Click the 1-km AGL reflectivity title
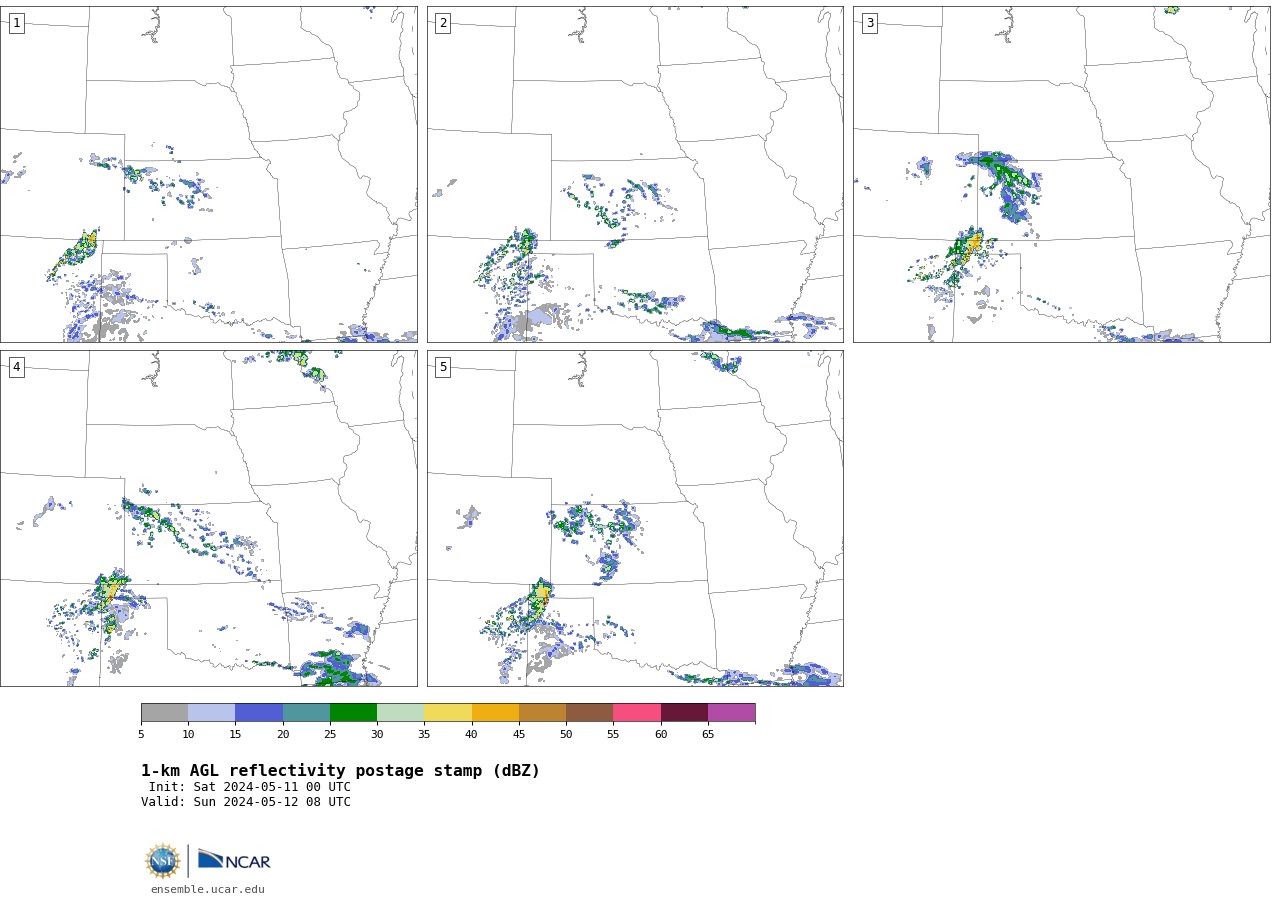The width and height of the screenshot is (1280, 901). tap(340, 771)
